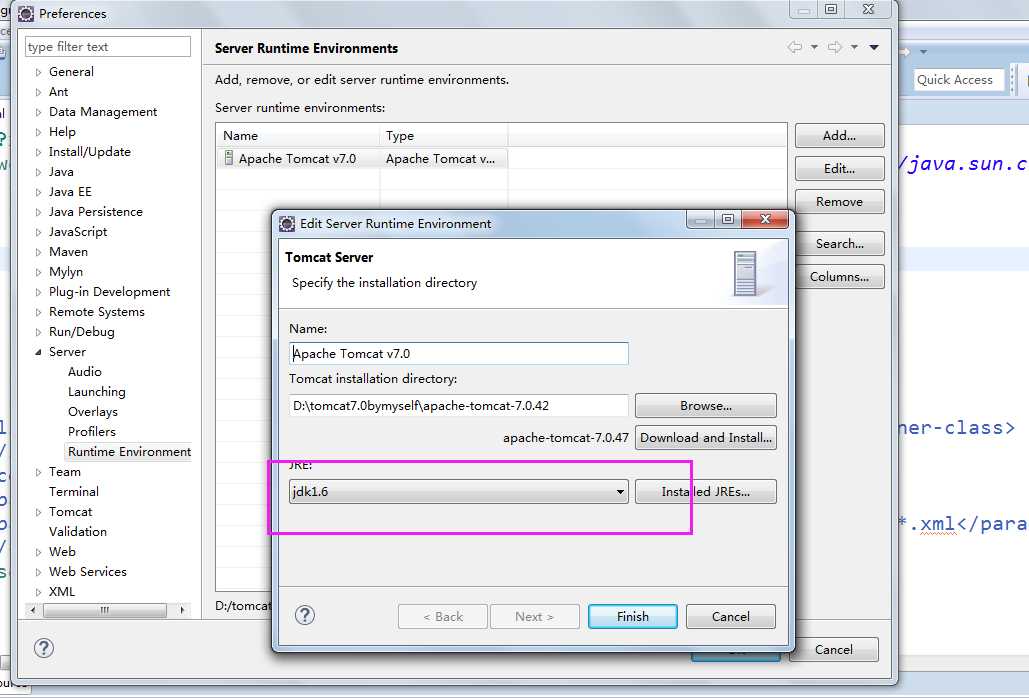Select the Audio preferences page
The height and width of the screenshot is (698, 1029).
85,372
